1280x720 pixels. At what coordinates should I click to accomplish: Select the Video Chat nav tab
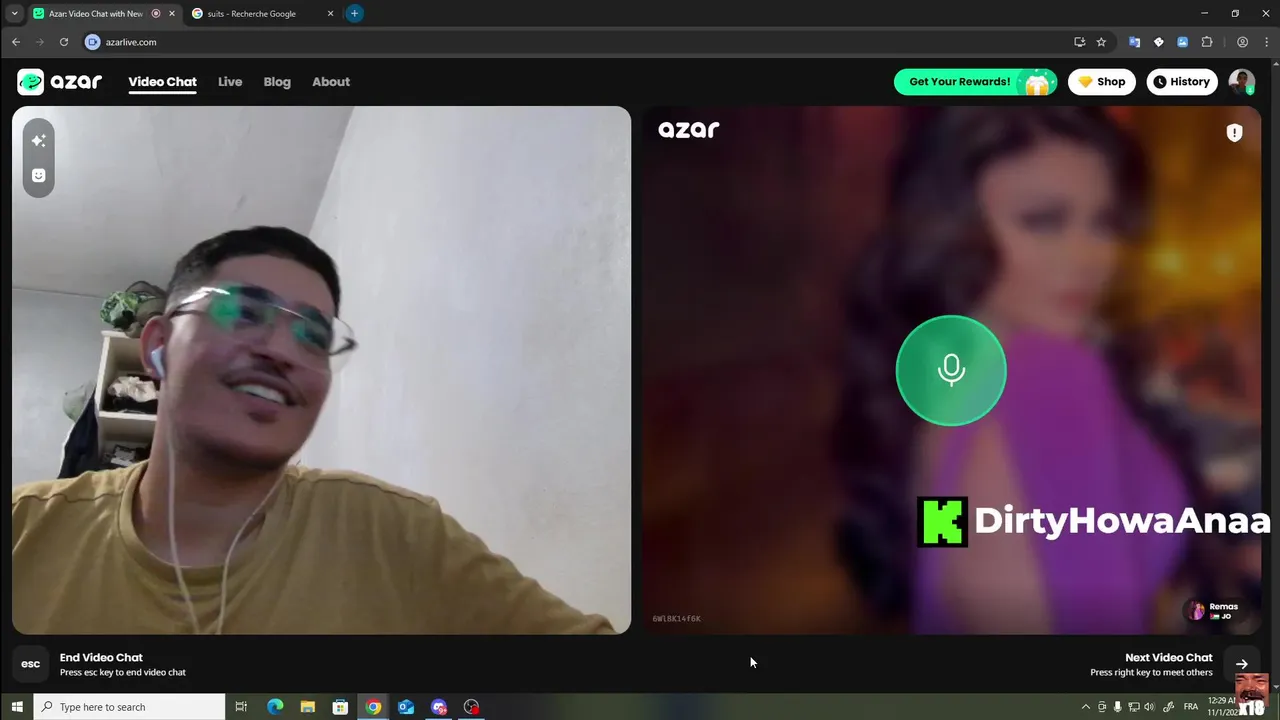tap(162, 82)
